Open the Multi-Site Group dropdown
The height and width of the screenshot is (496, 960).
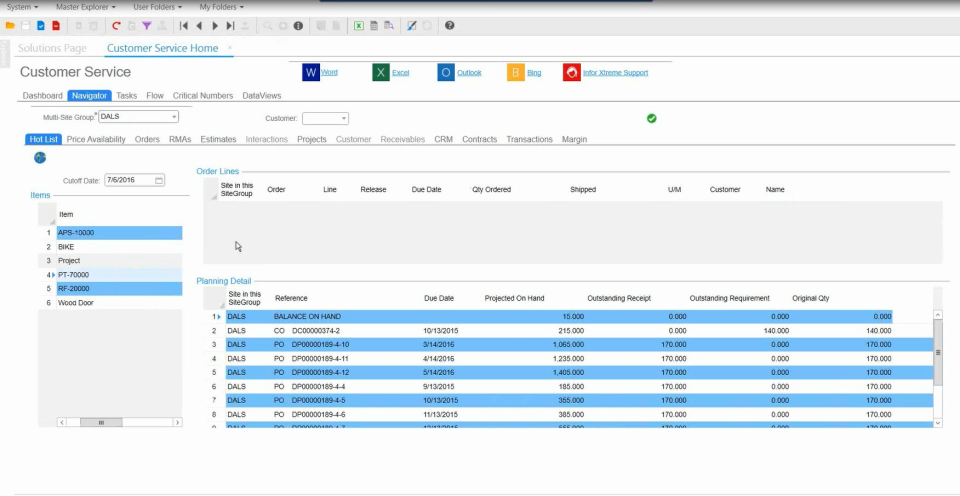[x=174, y=116]
